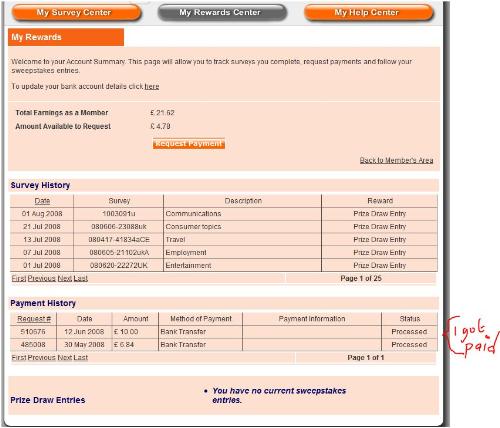Click Processed status for request 485008
Screen dimensions: 500x428
pos(409,345)
